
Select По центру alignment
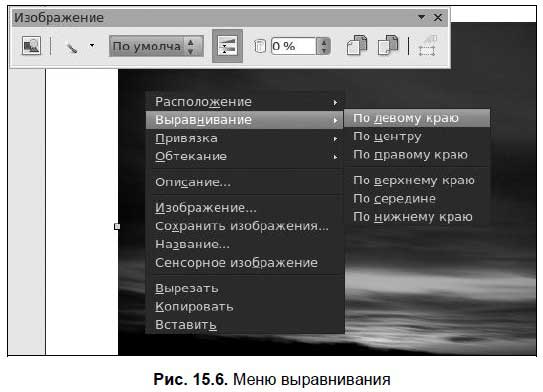[417, 136]
